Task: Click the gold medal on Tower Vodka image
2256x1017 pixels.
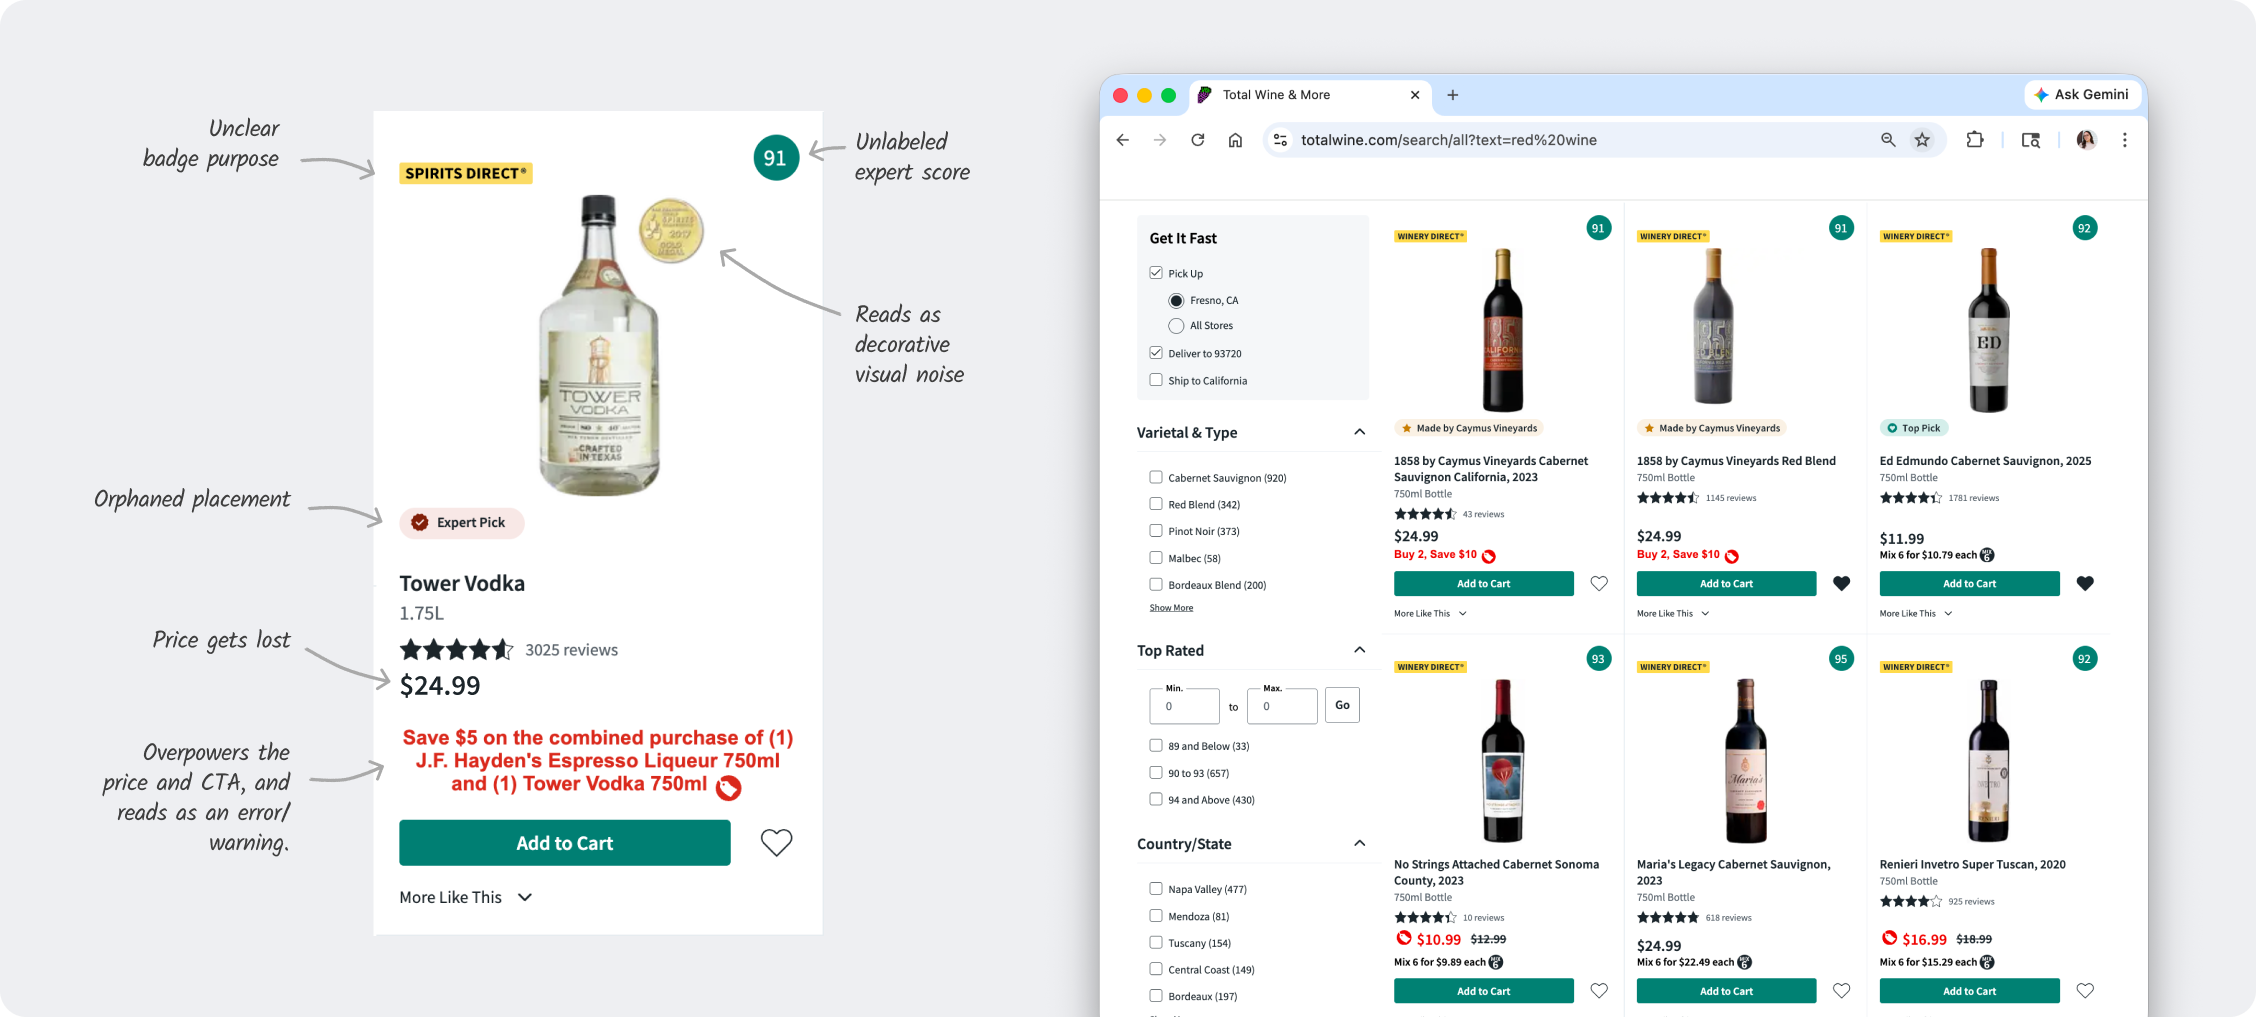Action: tap(671, 231)
